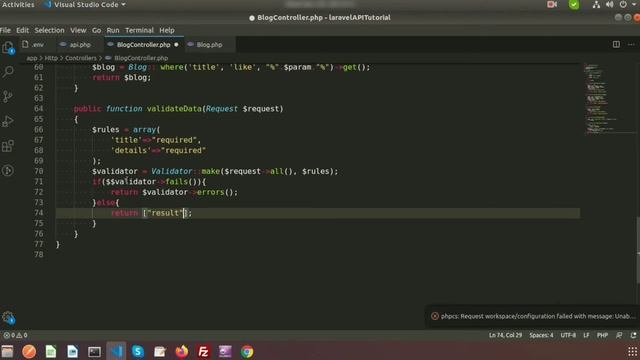Open the Source Control view
640x360 pixels.
click(8, 97)
